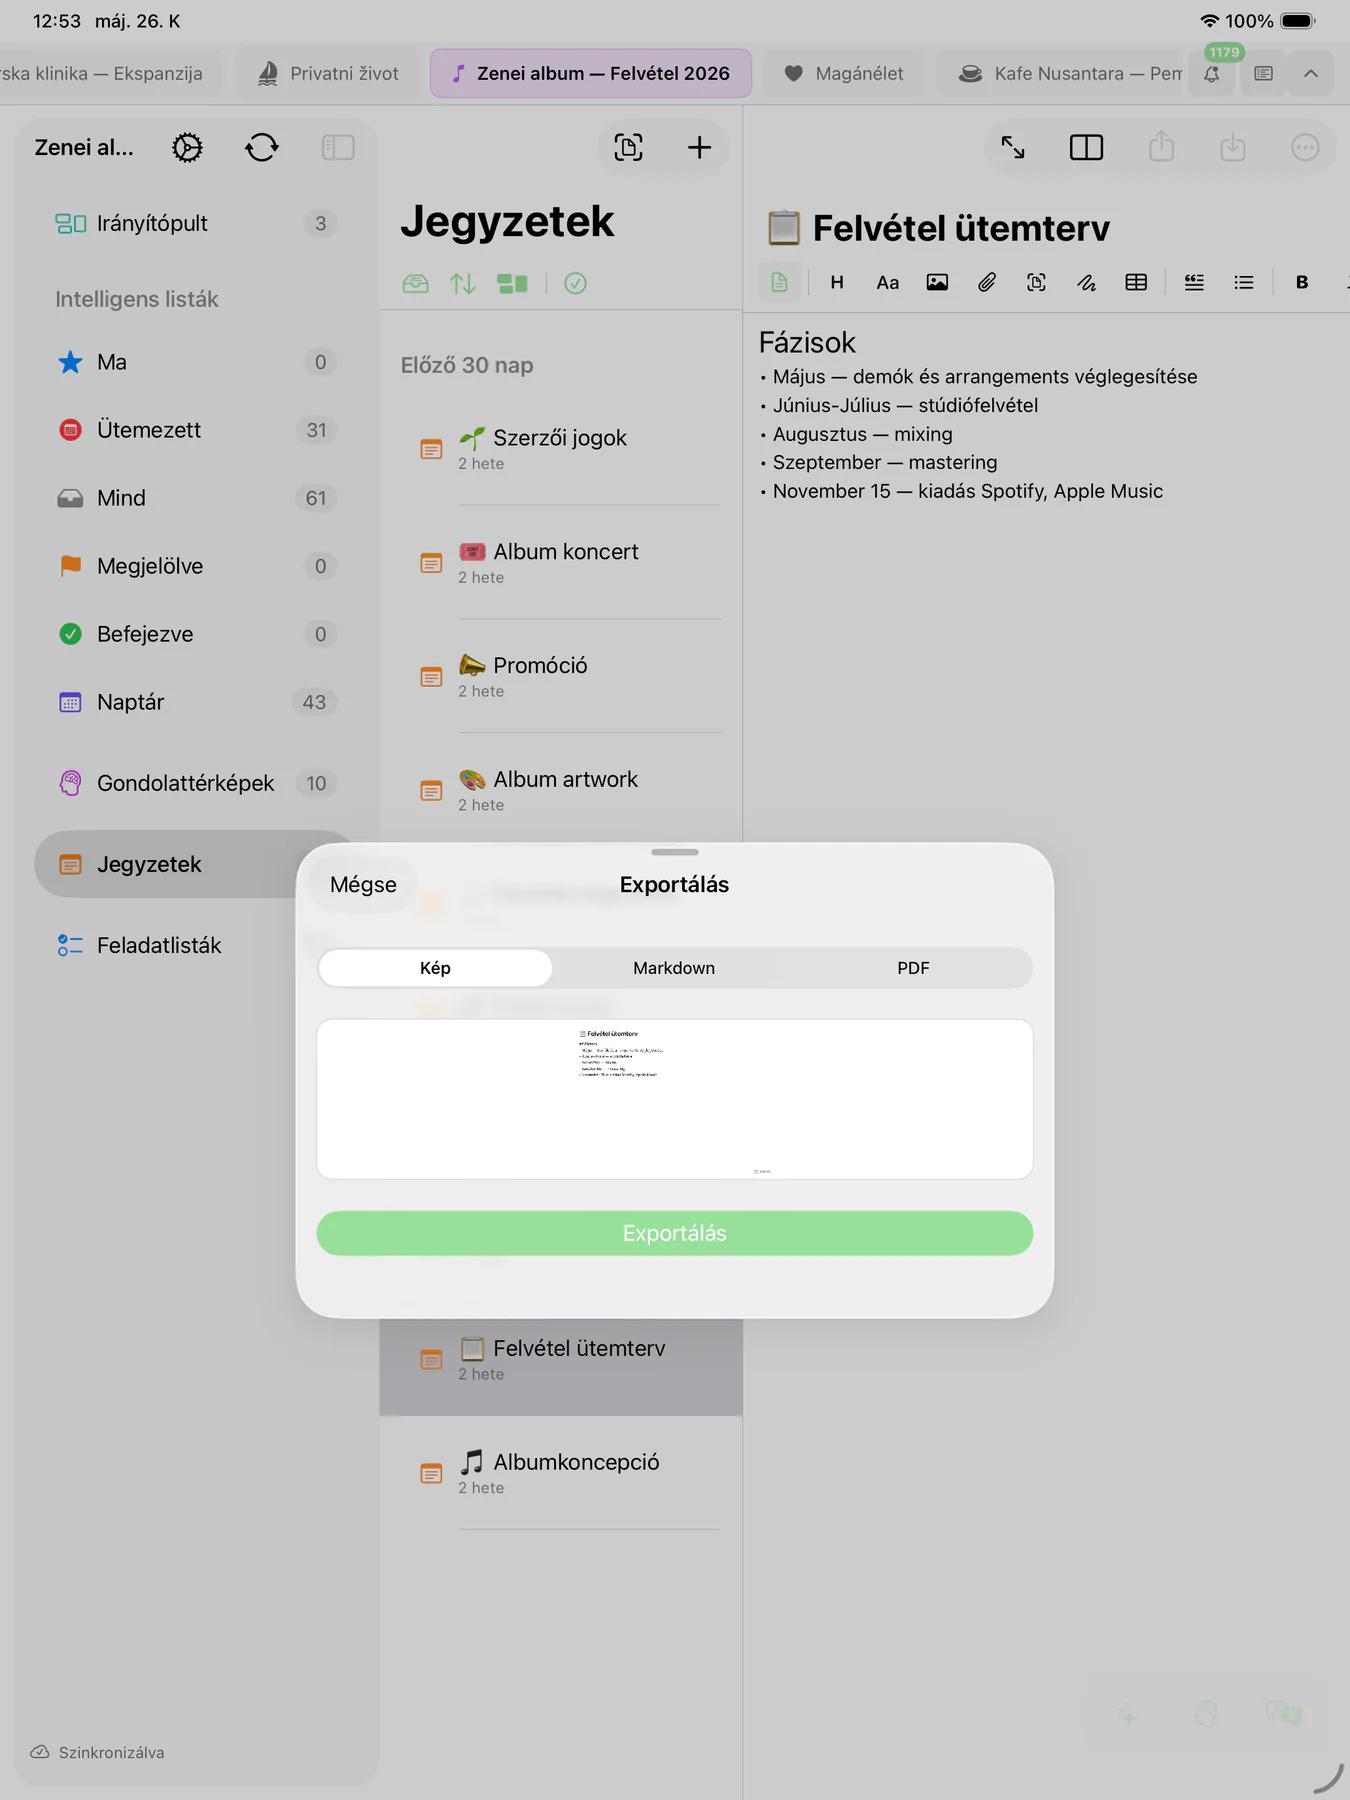
Task: Open the more options ellipsis icon
Action: (x=1305, y=148)
